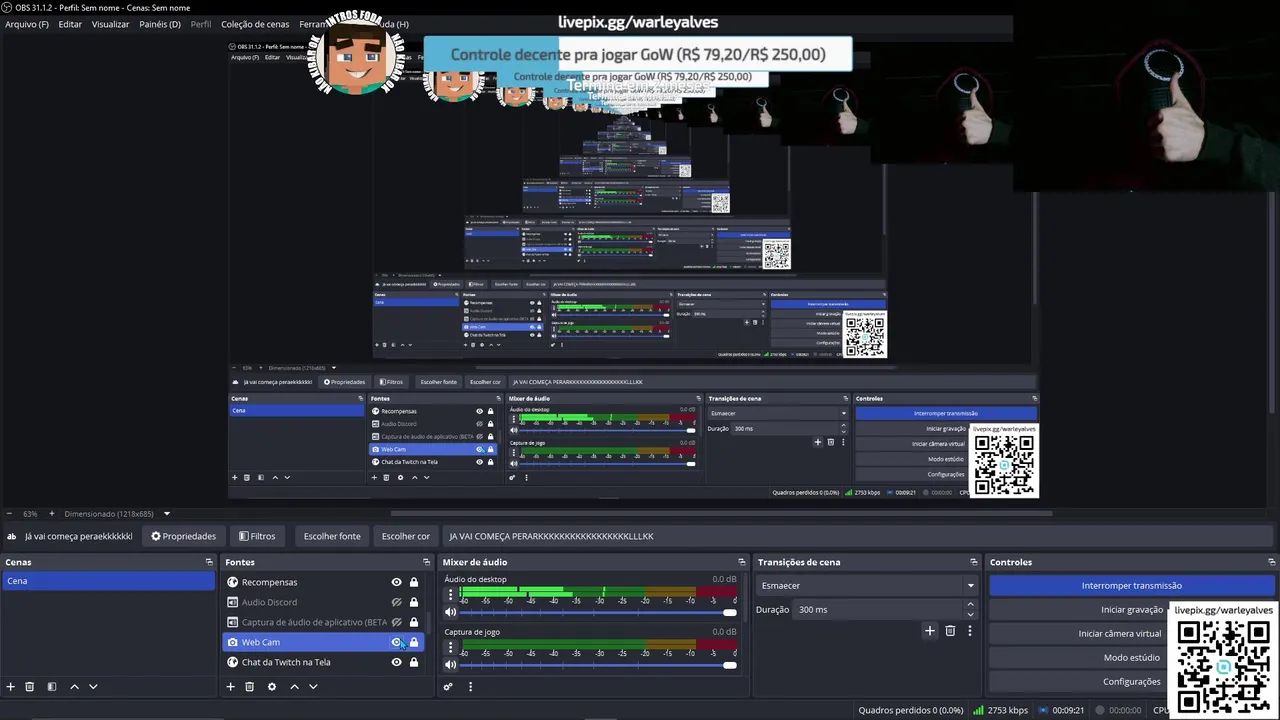Remove scene transition with trash icon
The width and height of the screenshot is (1280, 720).
(x=950, y=631)
